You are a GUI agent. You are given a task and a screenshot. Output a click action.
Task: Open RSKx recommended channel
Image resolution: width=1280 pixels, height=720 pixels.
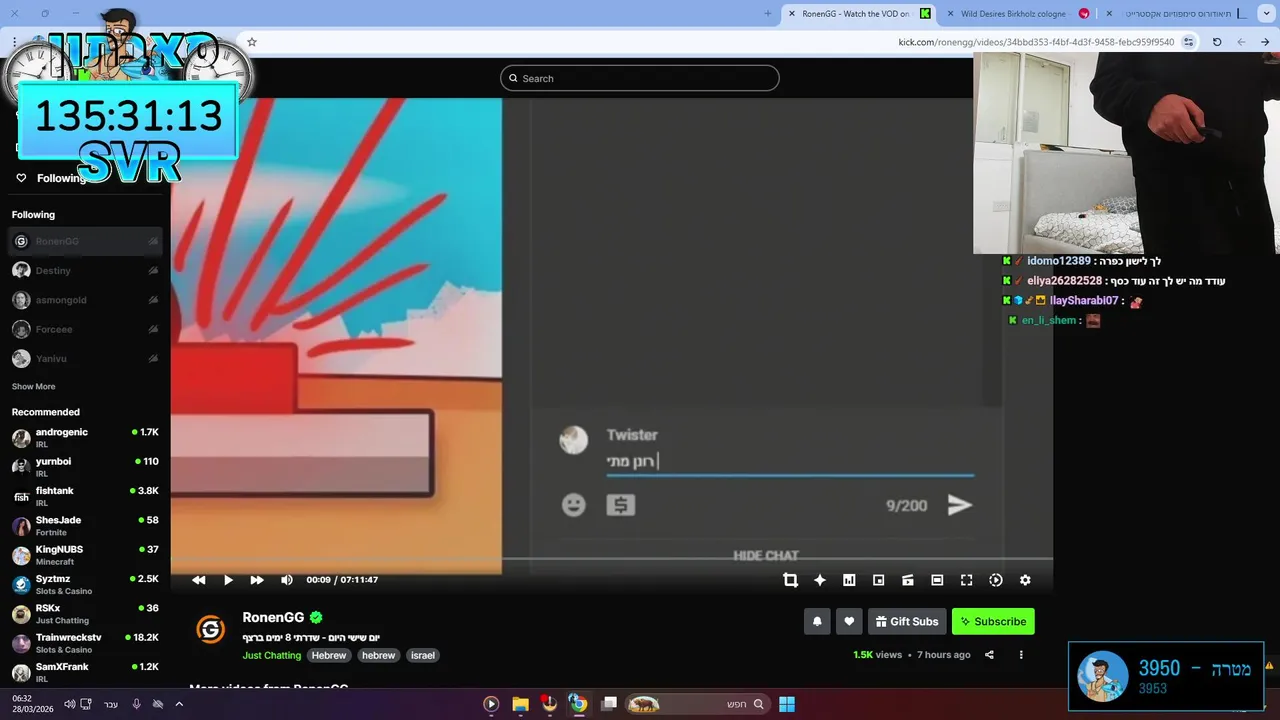85,614
